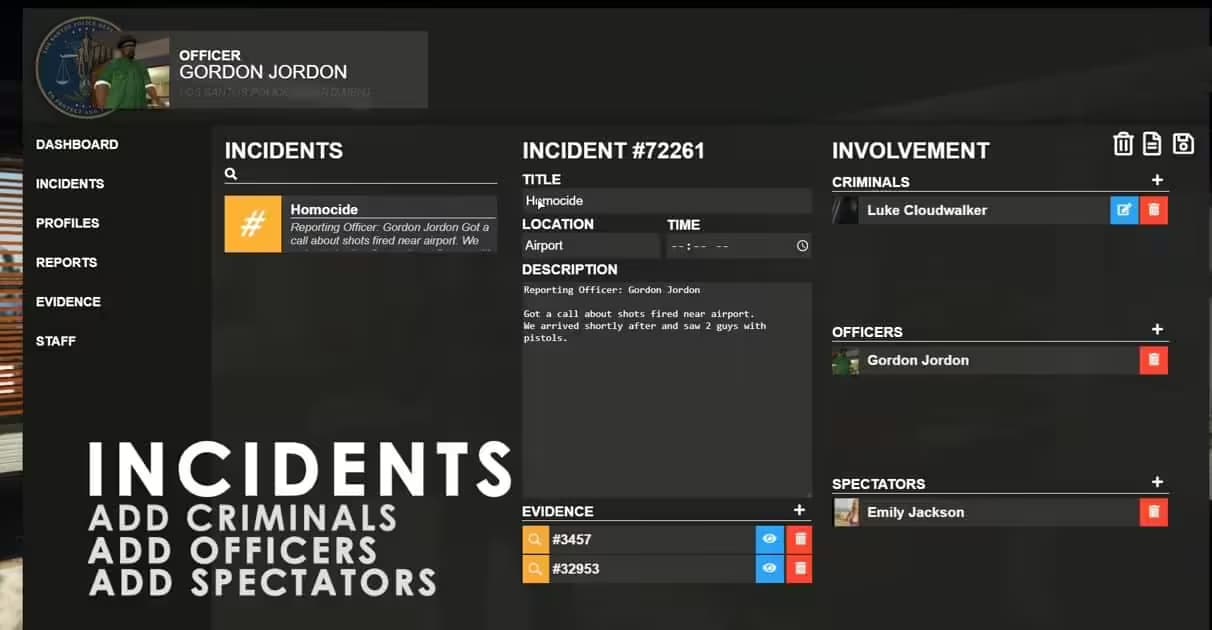This screenshot has width=1212, height=630.
Task: Navigate to the Staff section
Action: click(55, 341)
